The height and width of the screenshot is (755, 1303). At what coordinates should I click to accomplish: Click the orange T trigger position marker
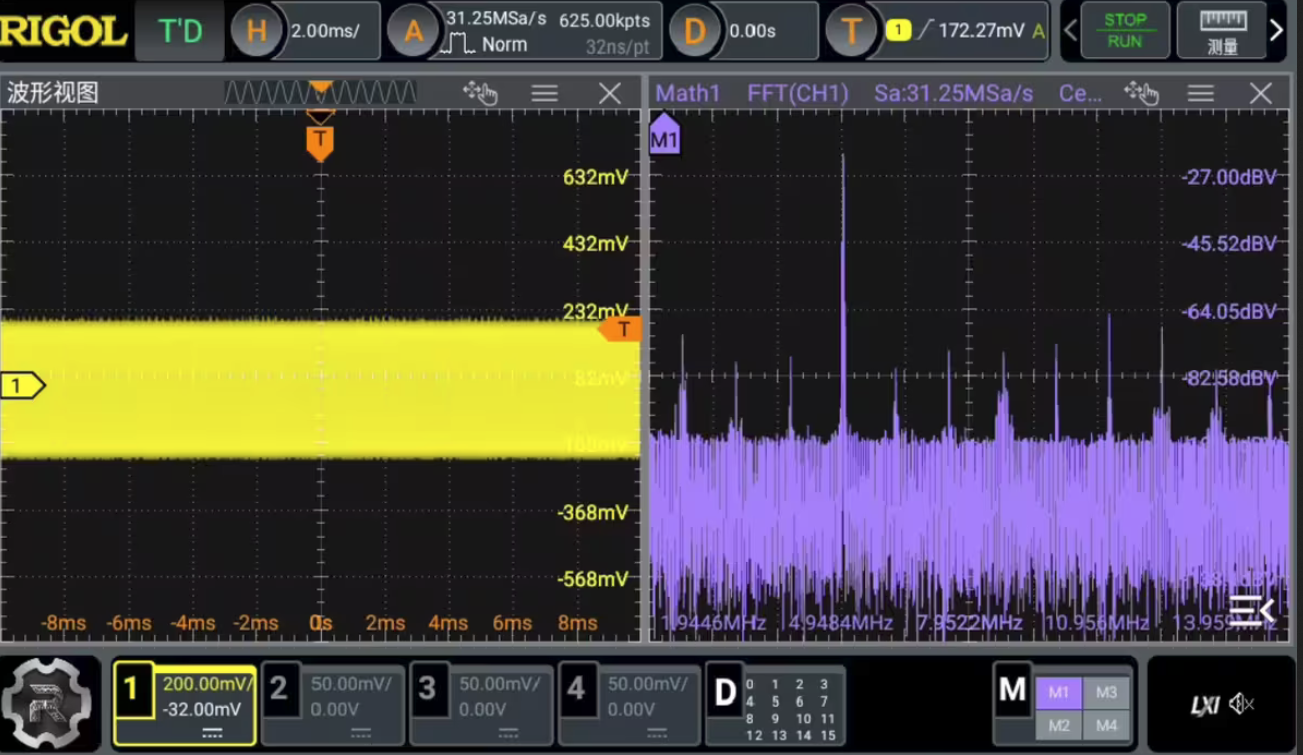[x=320, y=141]
